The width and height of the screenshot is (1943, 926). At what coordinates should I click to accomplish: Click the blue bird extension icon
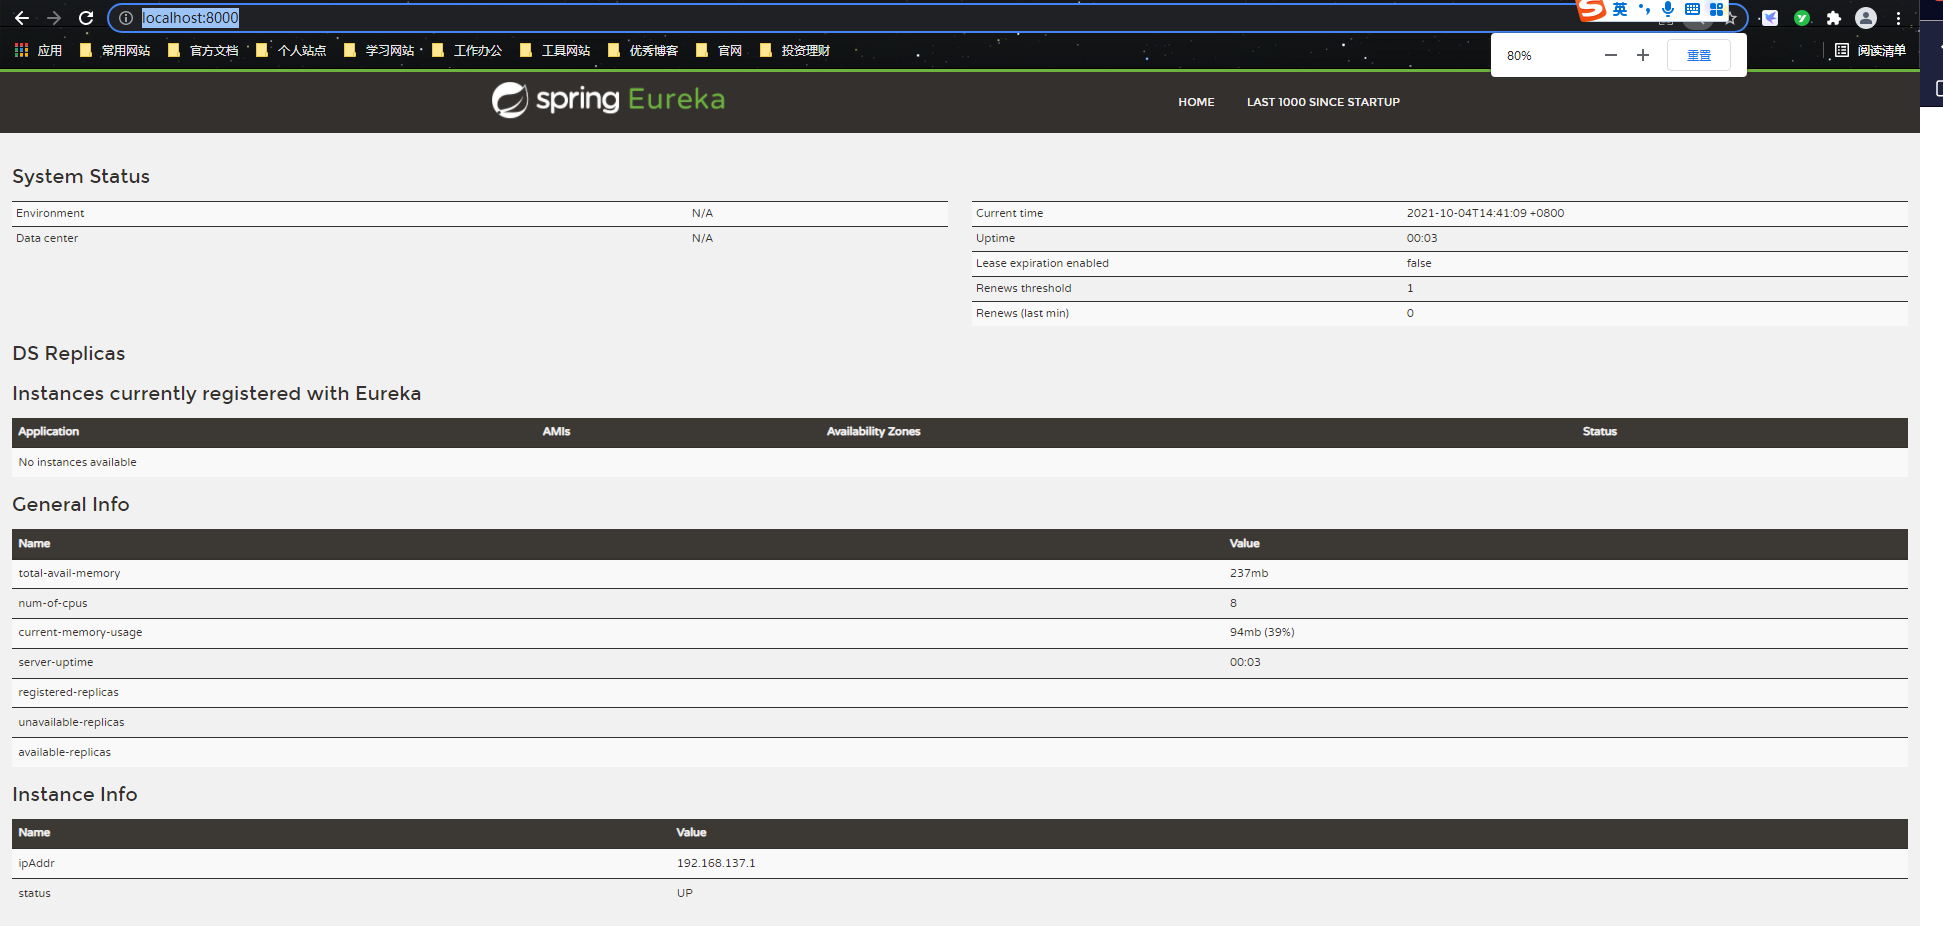pos(1770,18)
